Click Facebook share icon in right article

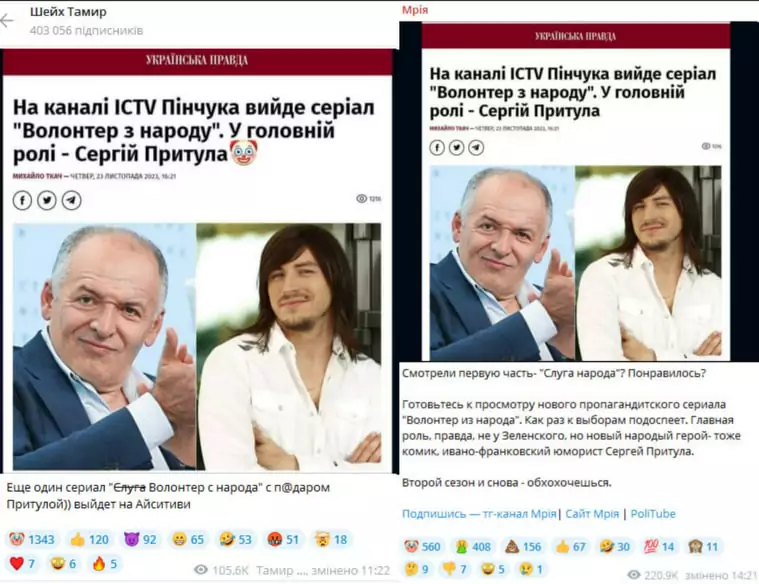437,147
